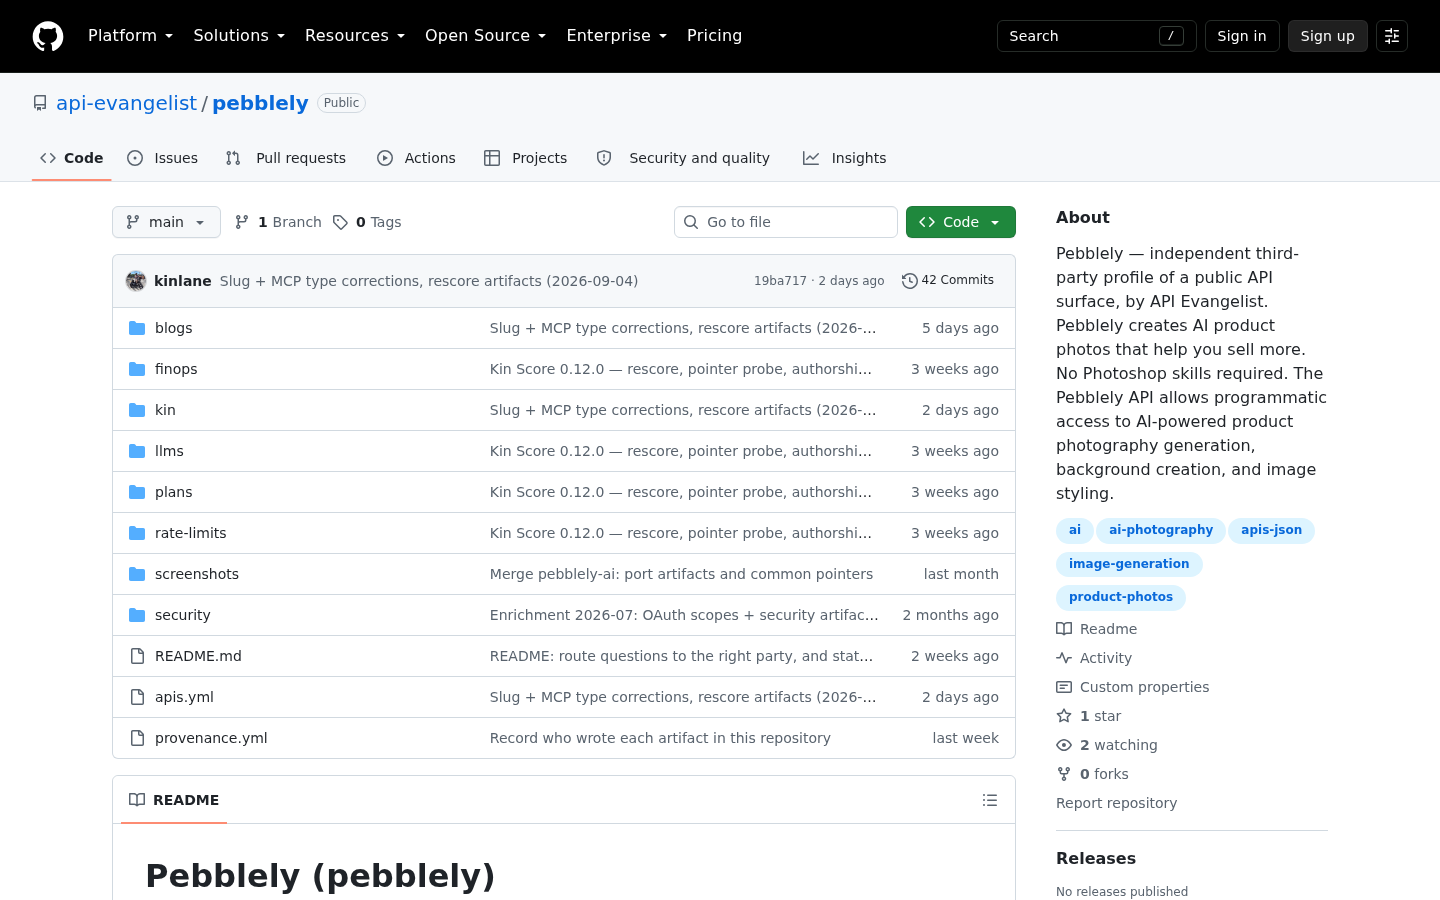
Task: Click the blogs folder icon
Action: click(x=137, y=328)
